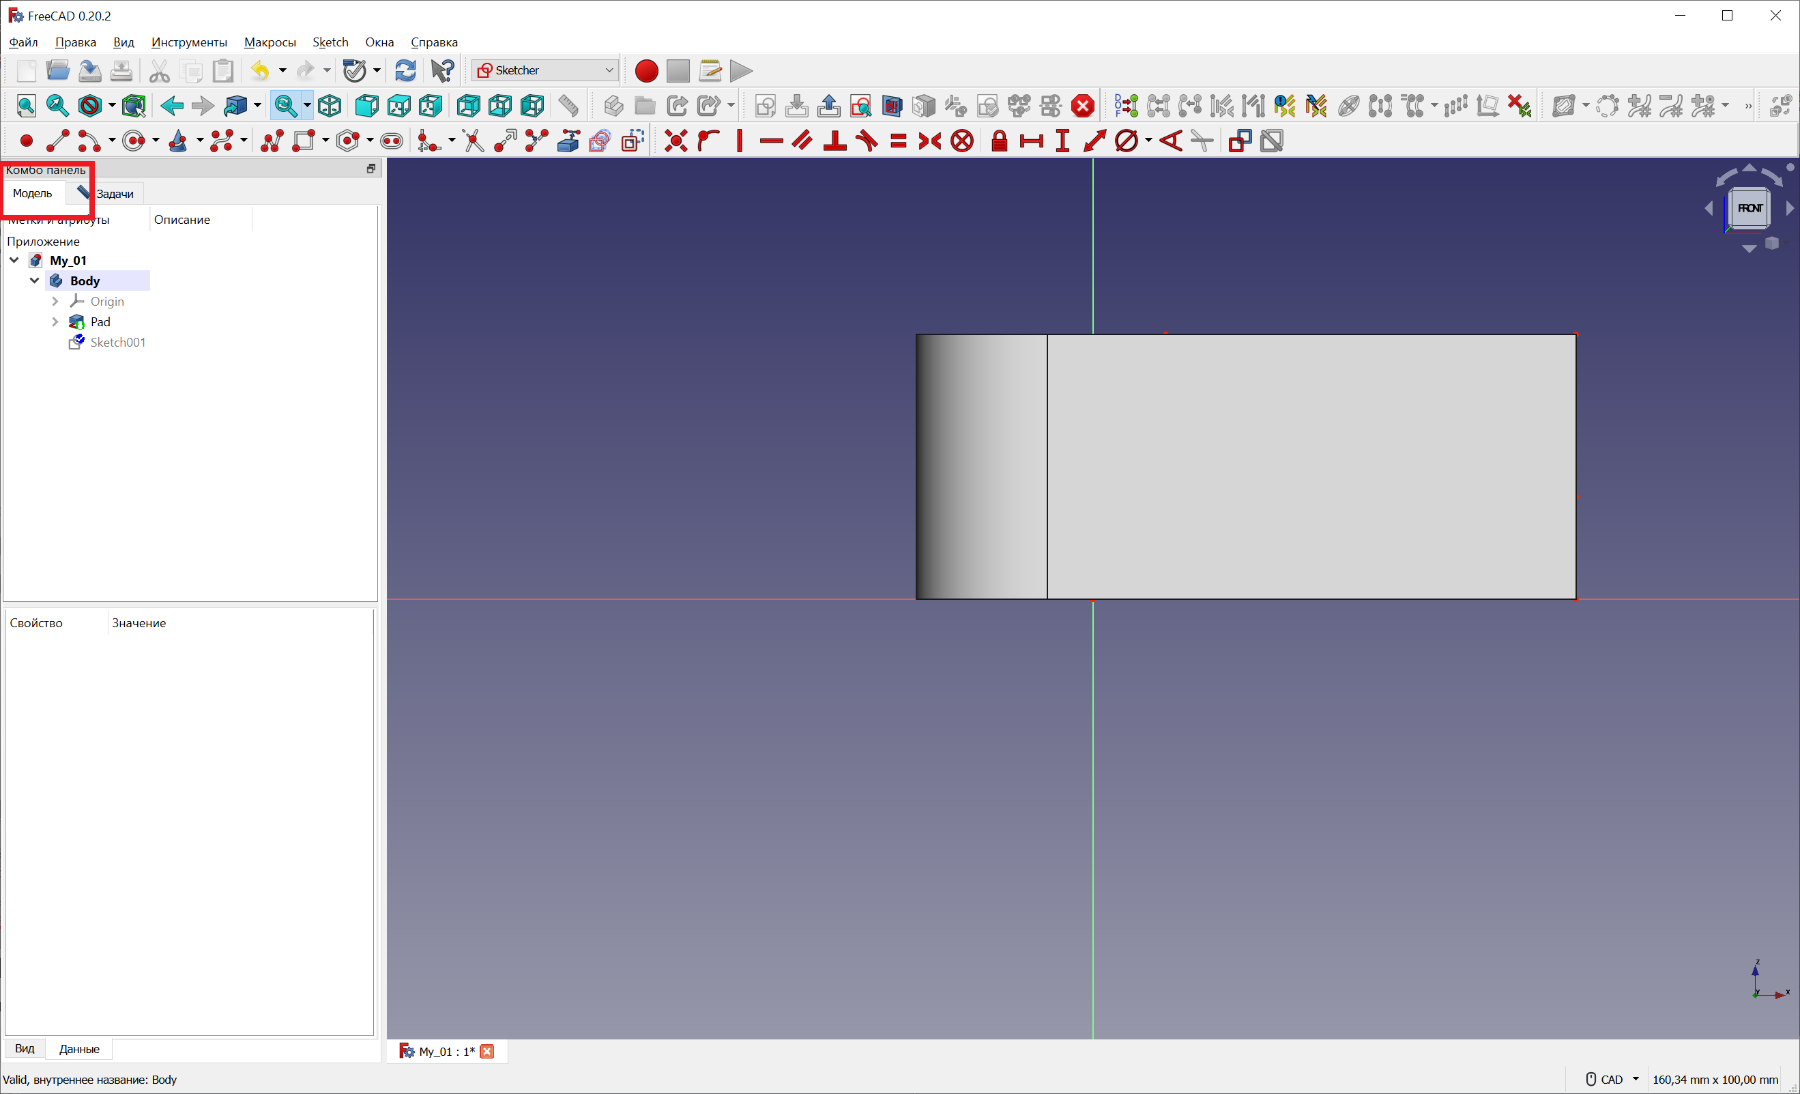Apply symmetric constraint
The width and height of the screenshot is (1800, 1094).
tap(930, 141)
